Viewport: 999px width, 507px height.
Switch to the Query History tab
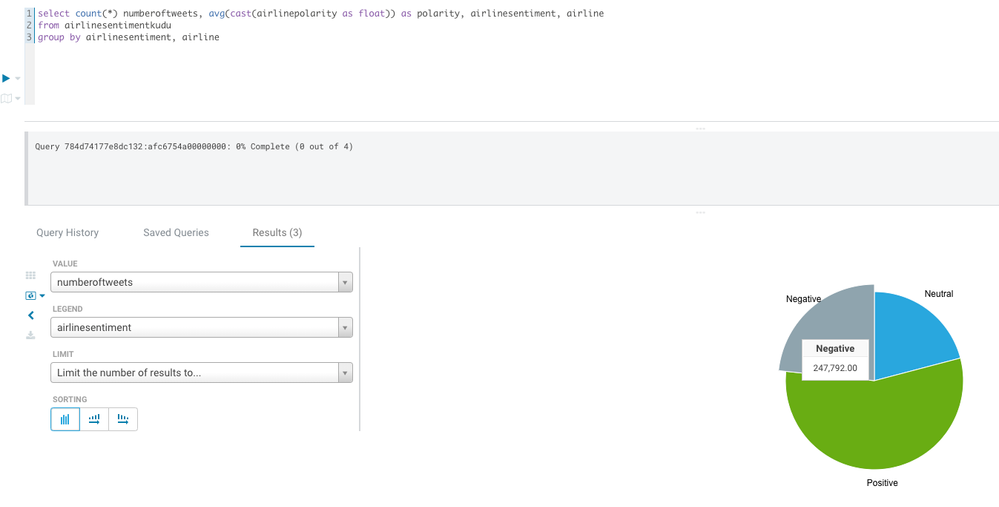[x=67, y=233]
